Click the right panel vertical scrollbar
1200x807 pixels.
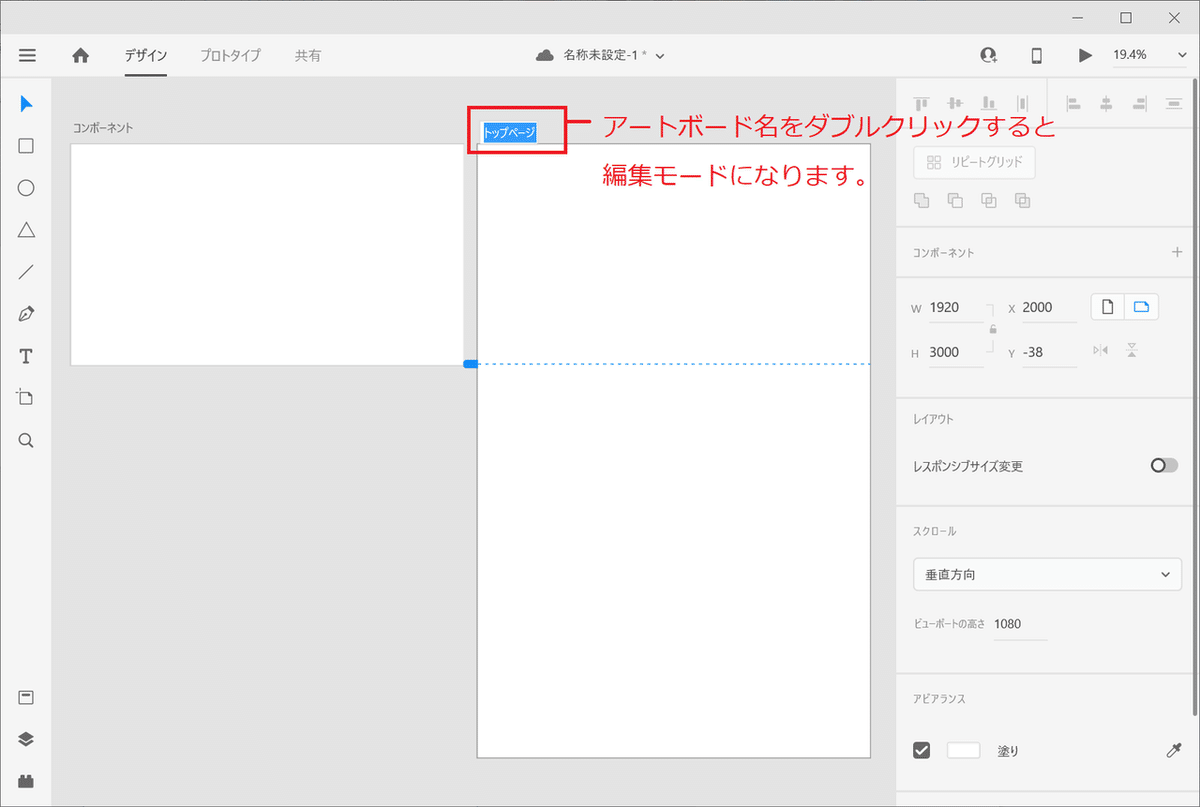coord(1196,398)
